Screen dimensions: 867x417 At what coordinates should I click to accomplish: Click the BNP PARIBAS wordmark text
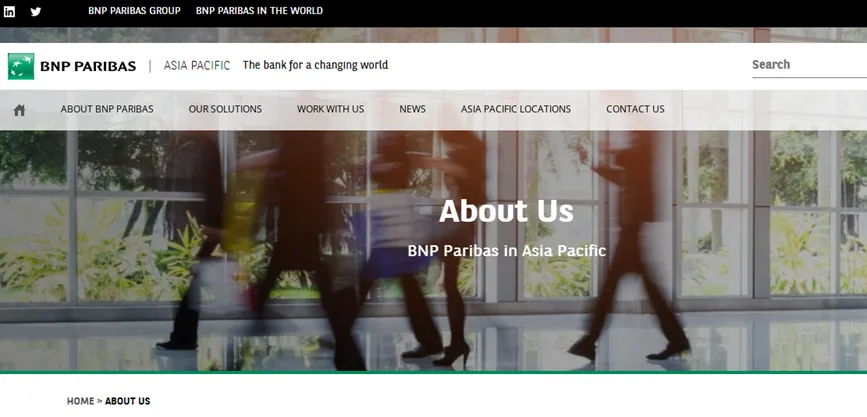(88, 66)
